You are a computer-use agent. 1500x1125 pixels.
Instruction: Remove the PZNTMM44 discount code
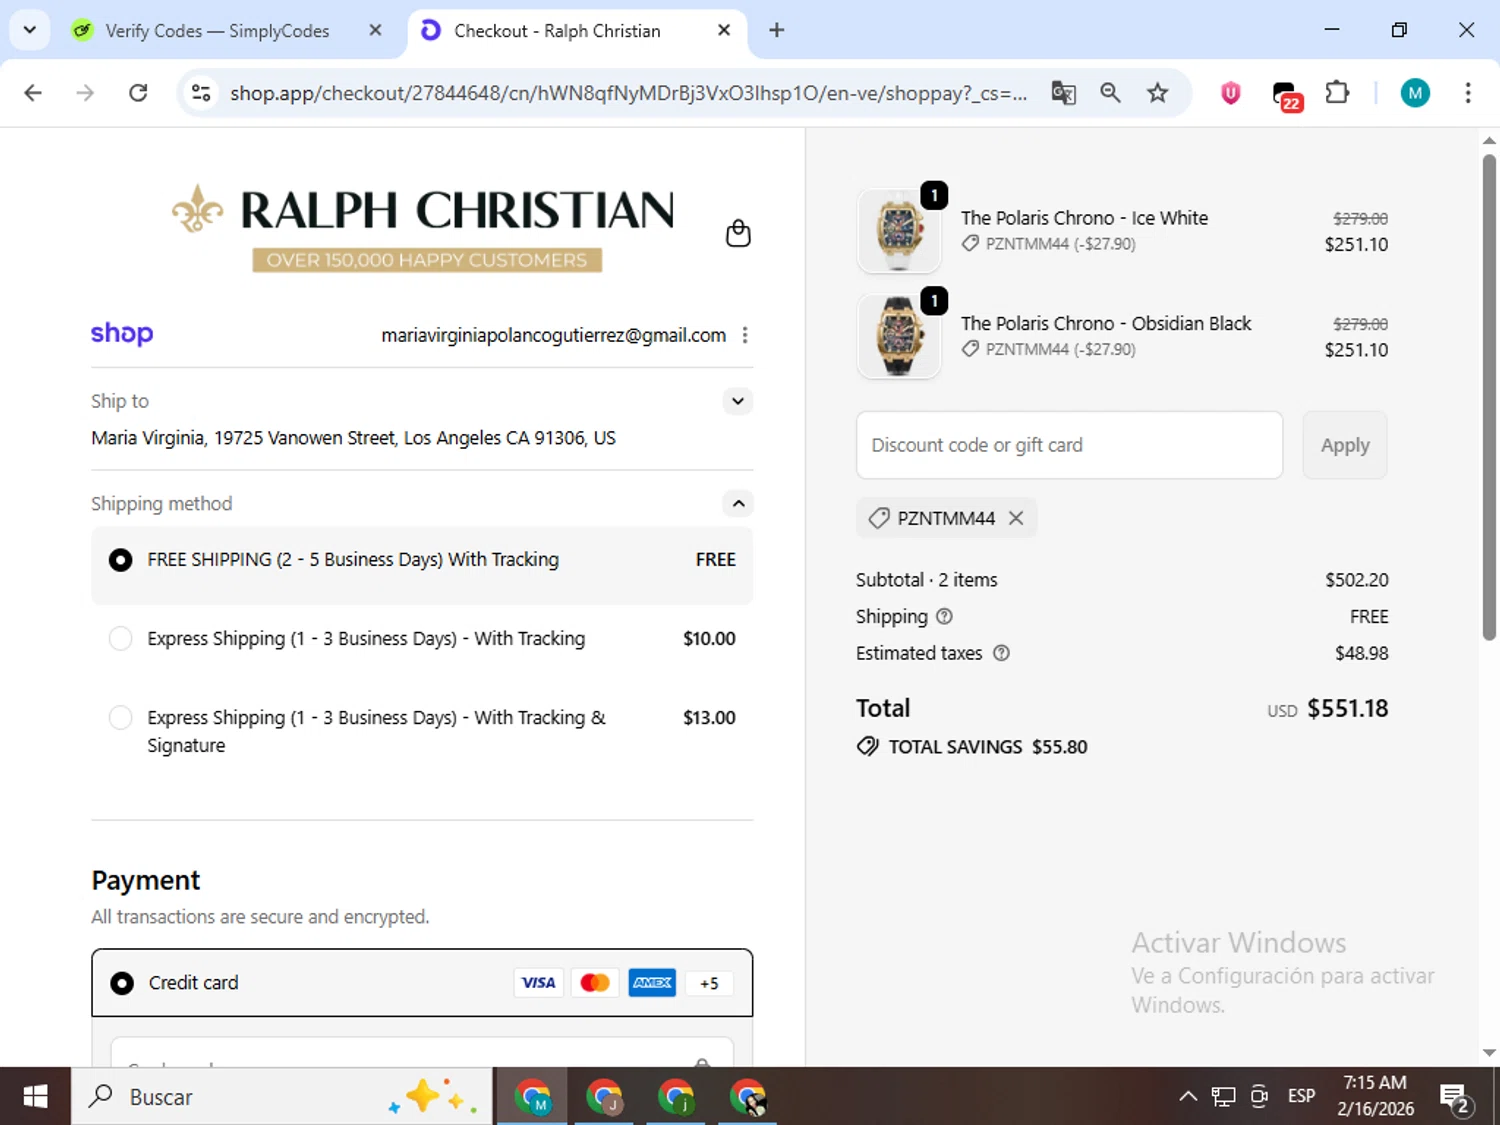click(x=1016, y=518)
